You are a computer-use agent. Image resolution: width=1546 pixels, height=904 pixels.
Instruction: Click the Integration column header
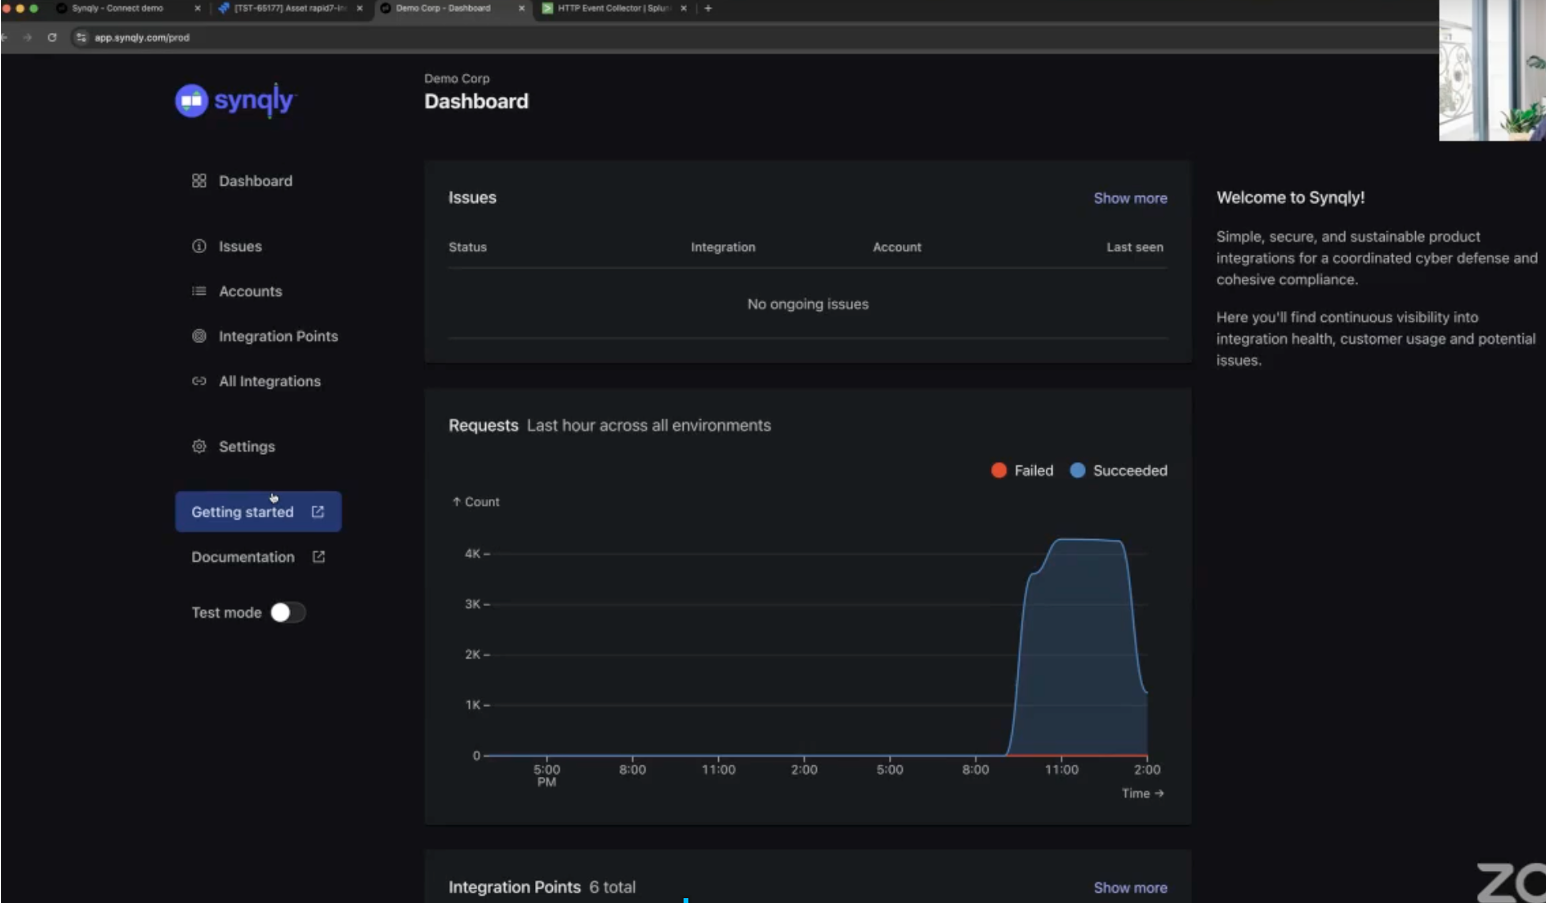[723, 247]
